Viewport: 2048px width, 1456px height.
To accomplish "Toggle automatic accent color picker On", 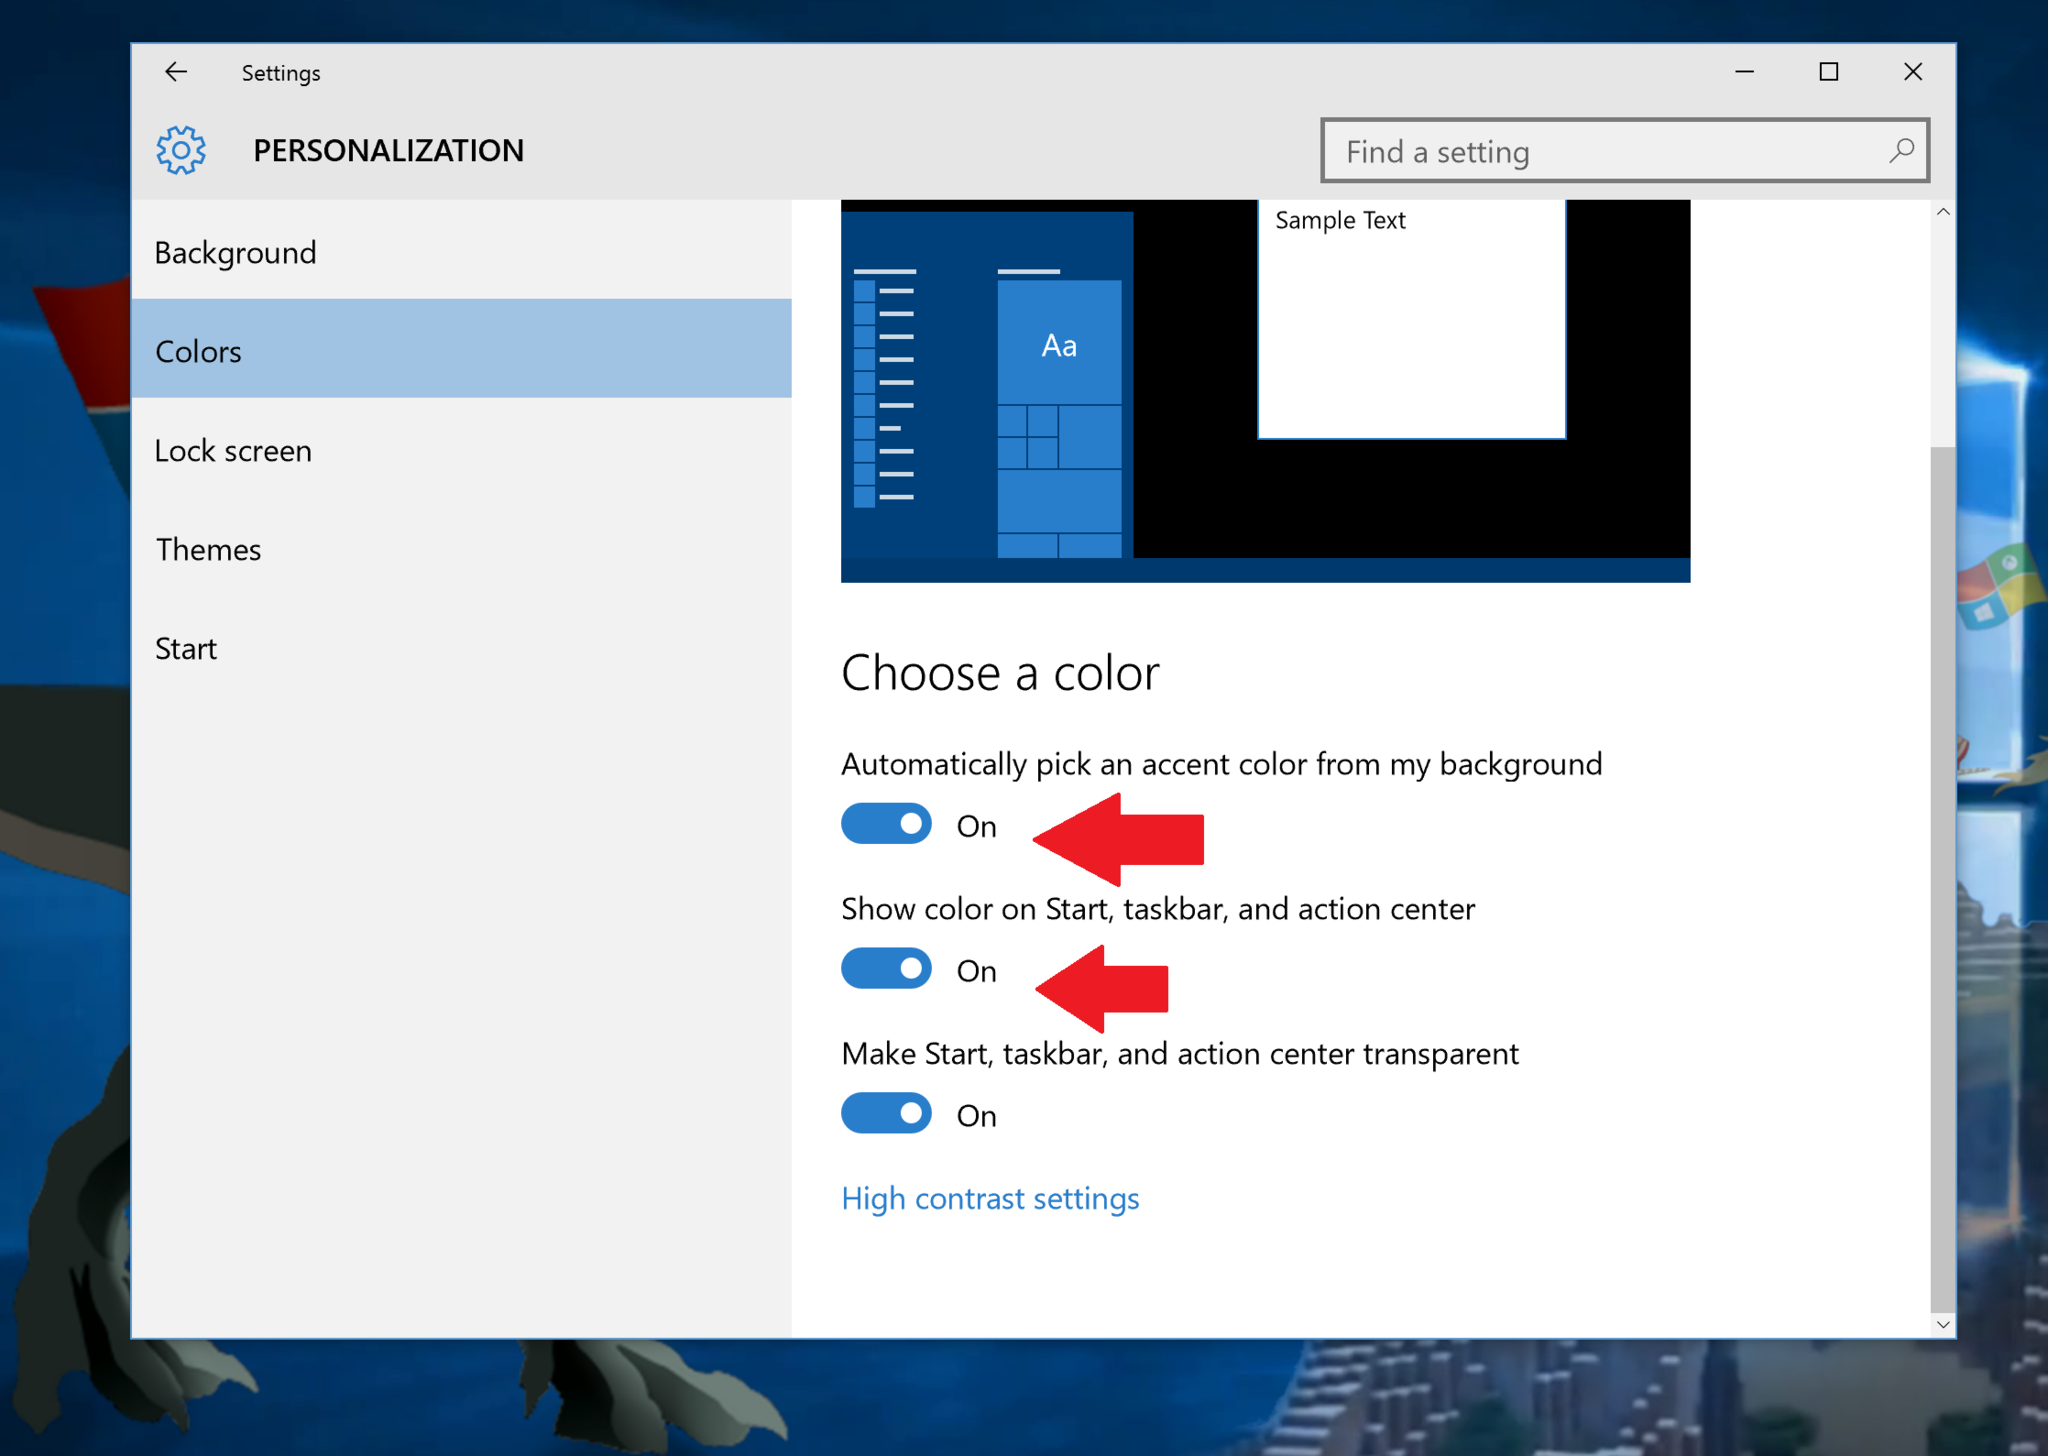I will 887,821.
